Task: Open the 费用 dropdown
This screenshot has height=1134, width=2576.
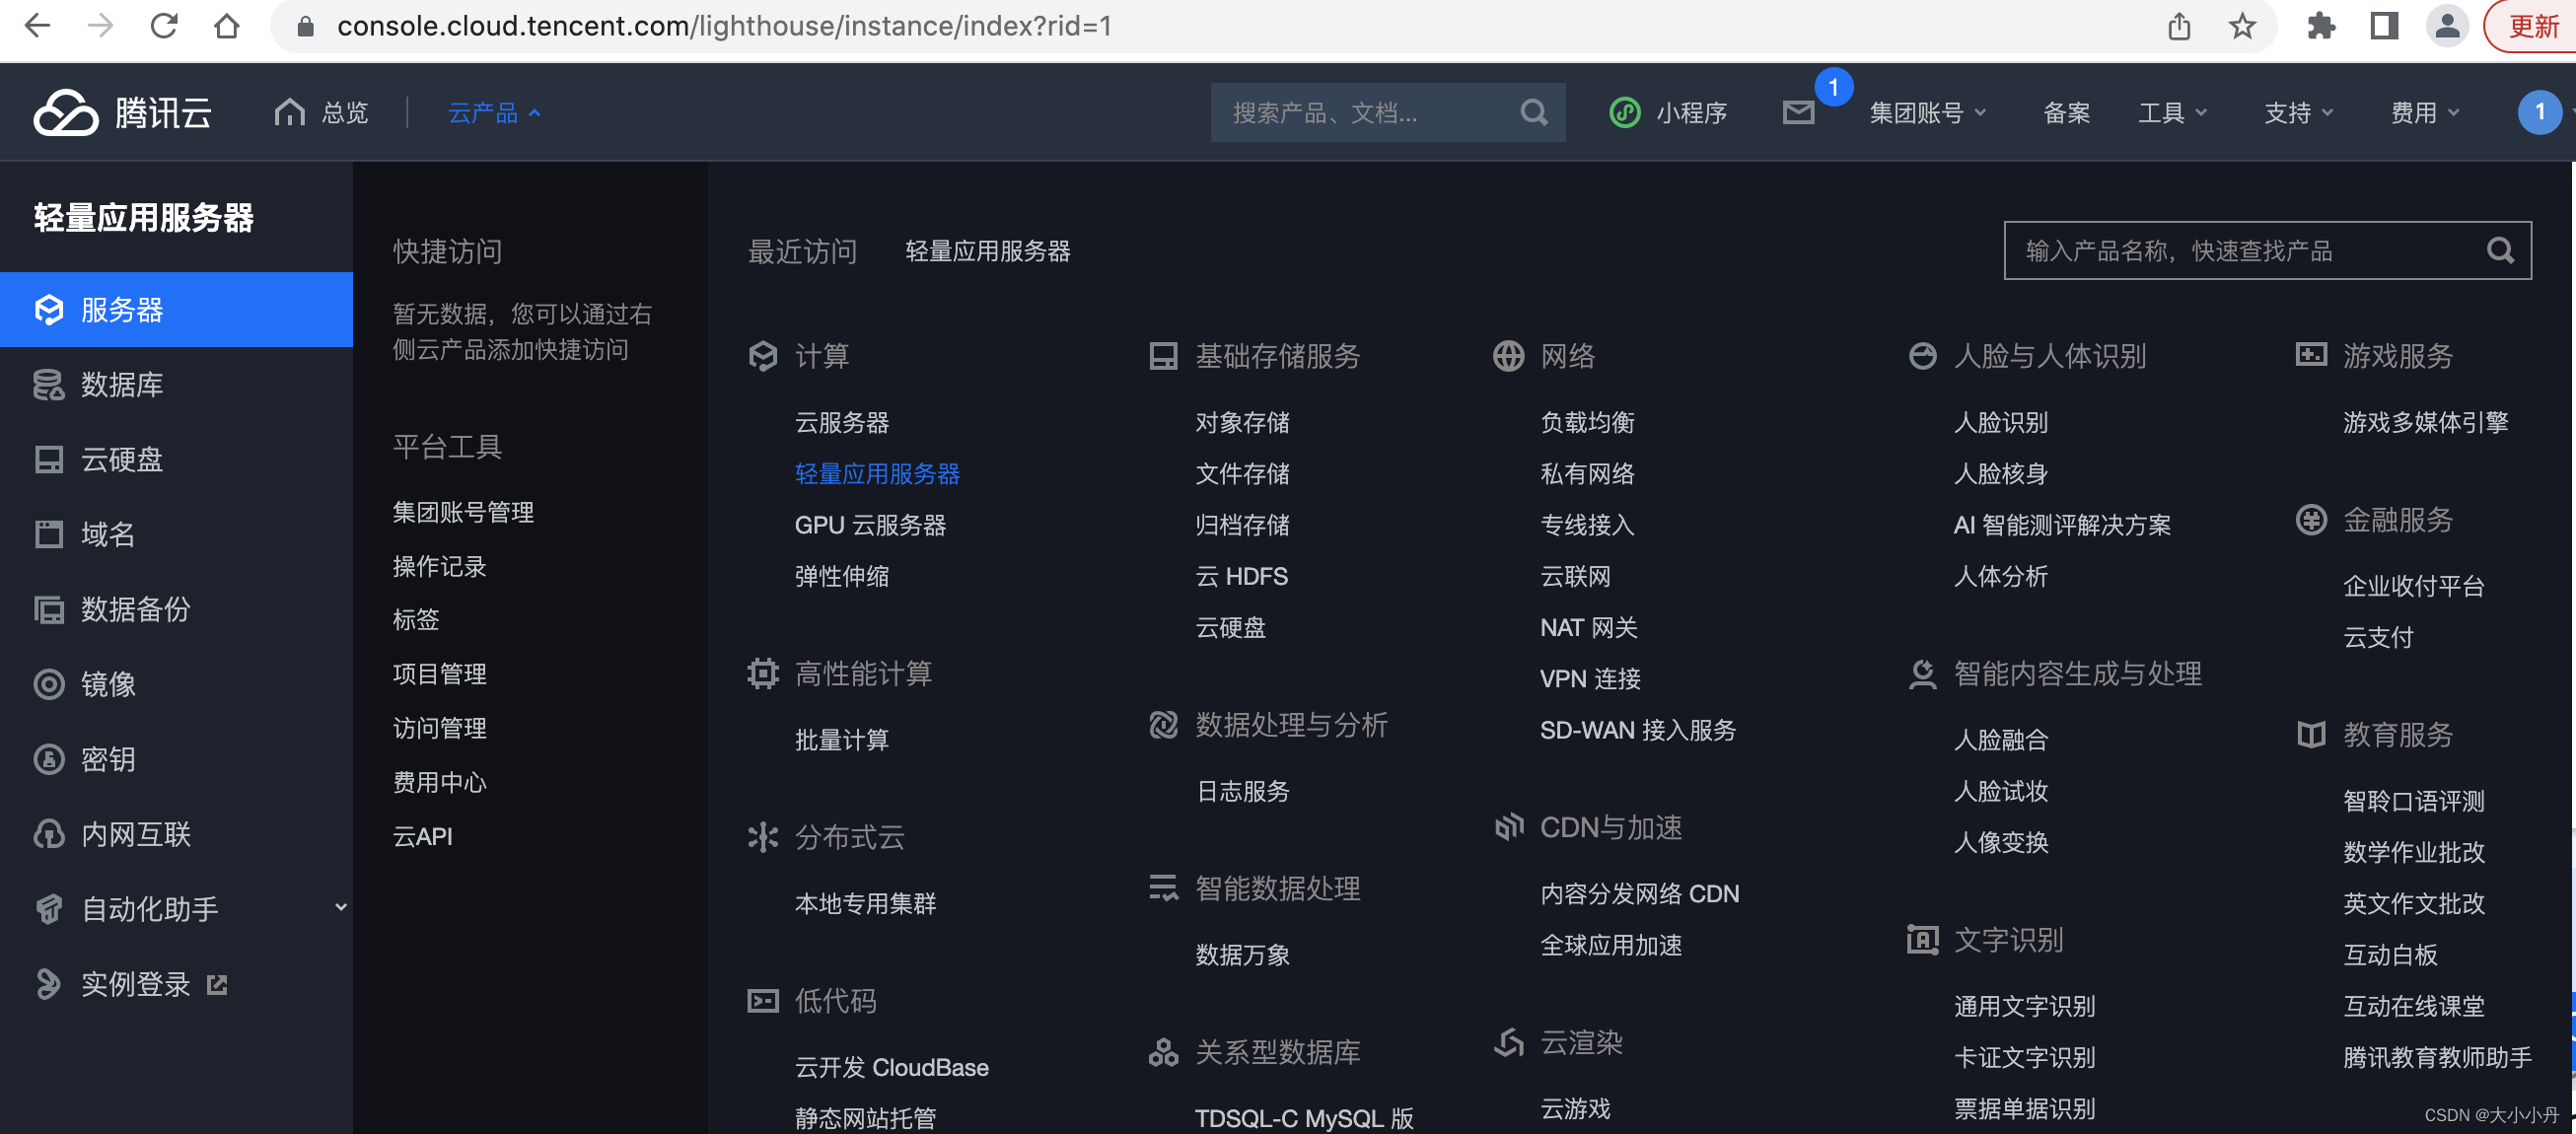Action: [x=2424, y=113]
